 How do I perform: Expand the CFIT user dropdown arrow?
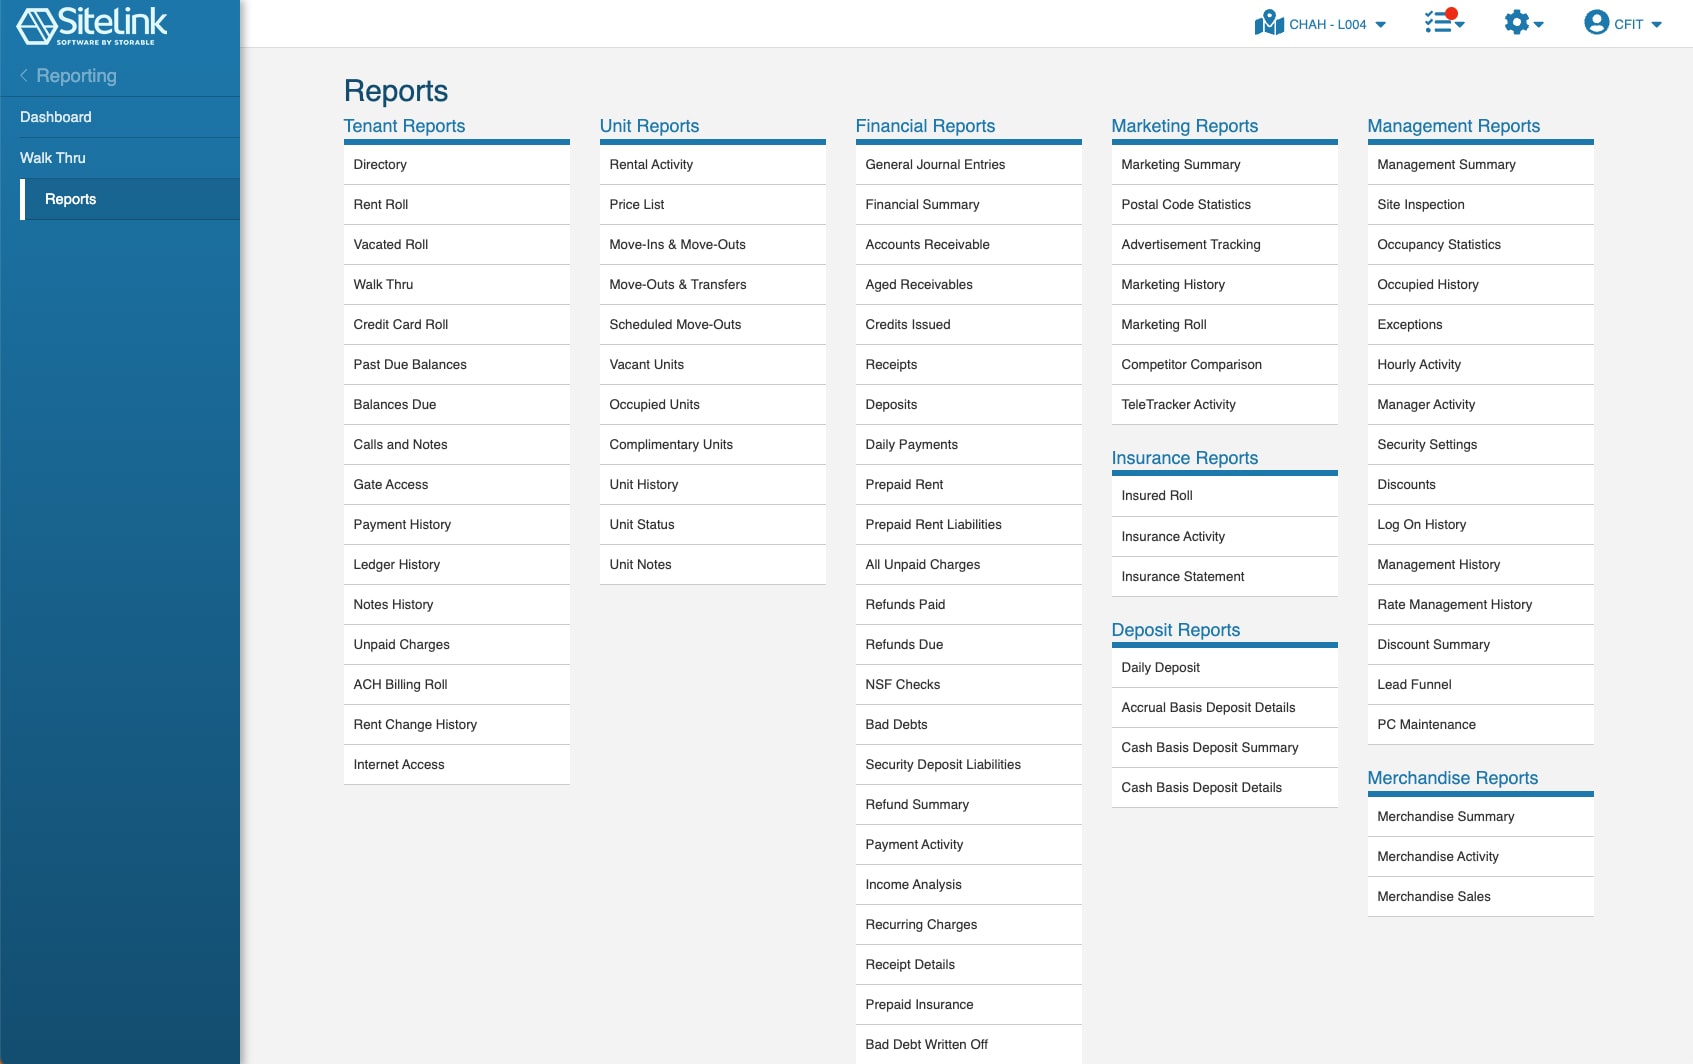point(1656,25)
